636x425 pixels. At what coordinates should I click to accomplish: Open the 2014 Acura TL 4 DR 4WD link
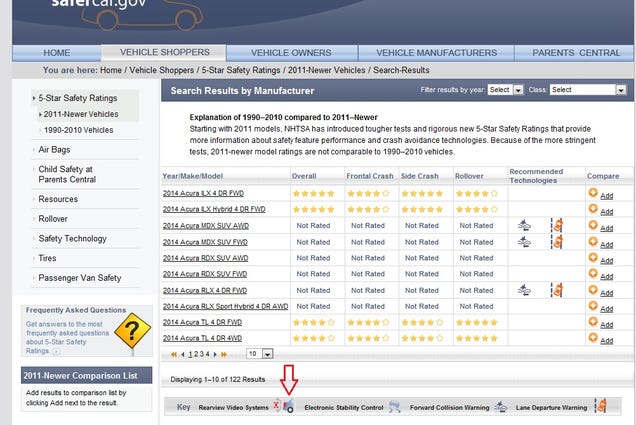(202, 338)
